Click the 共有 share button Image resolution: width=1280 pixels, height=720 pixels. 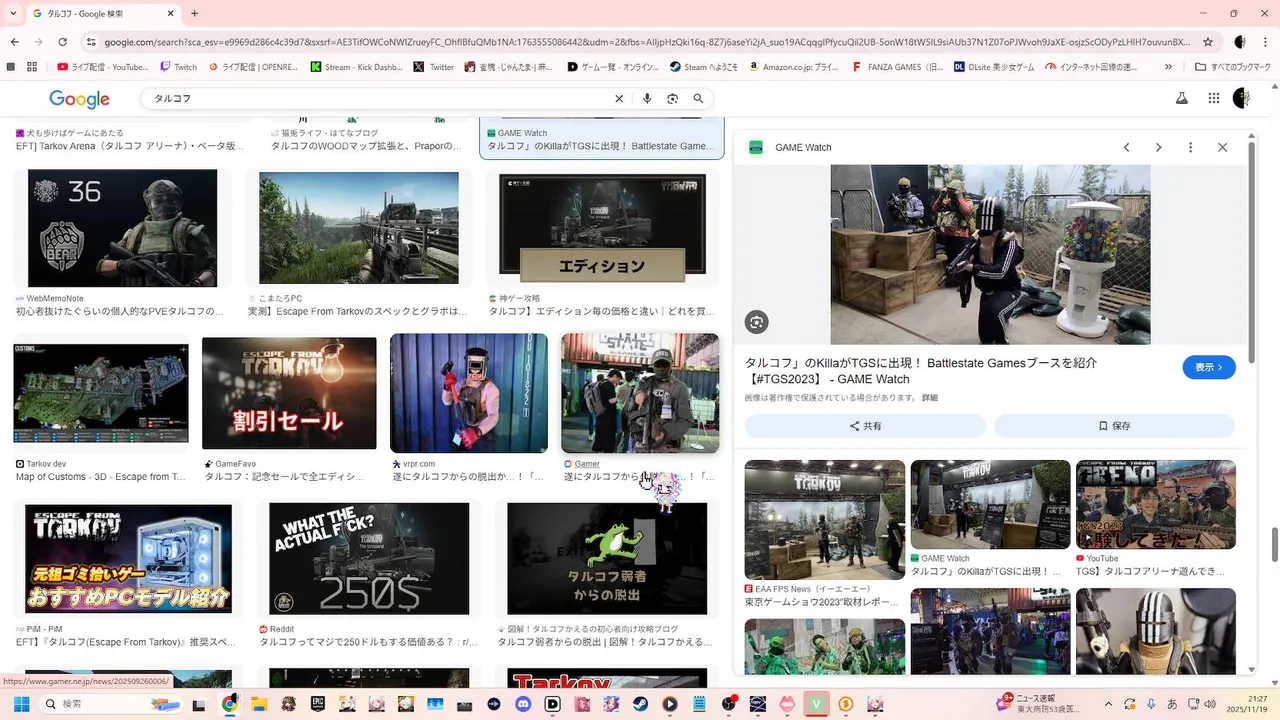click(x=865, y=426)
